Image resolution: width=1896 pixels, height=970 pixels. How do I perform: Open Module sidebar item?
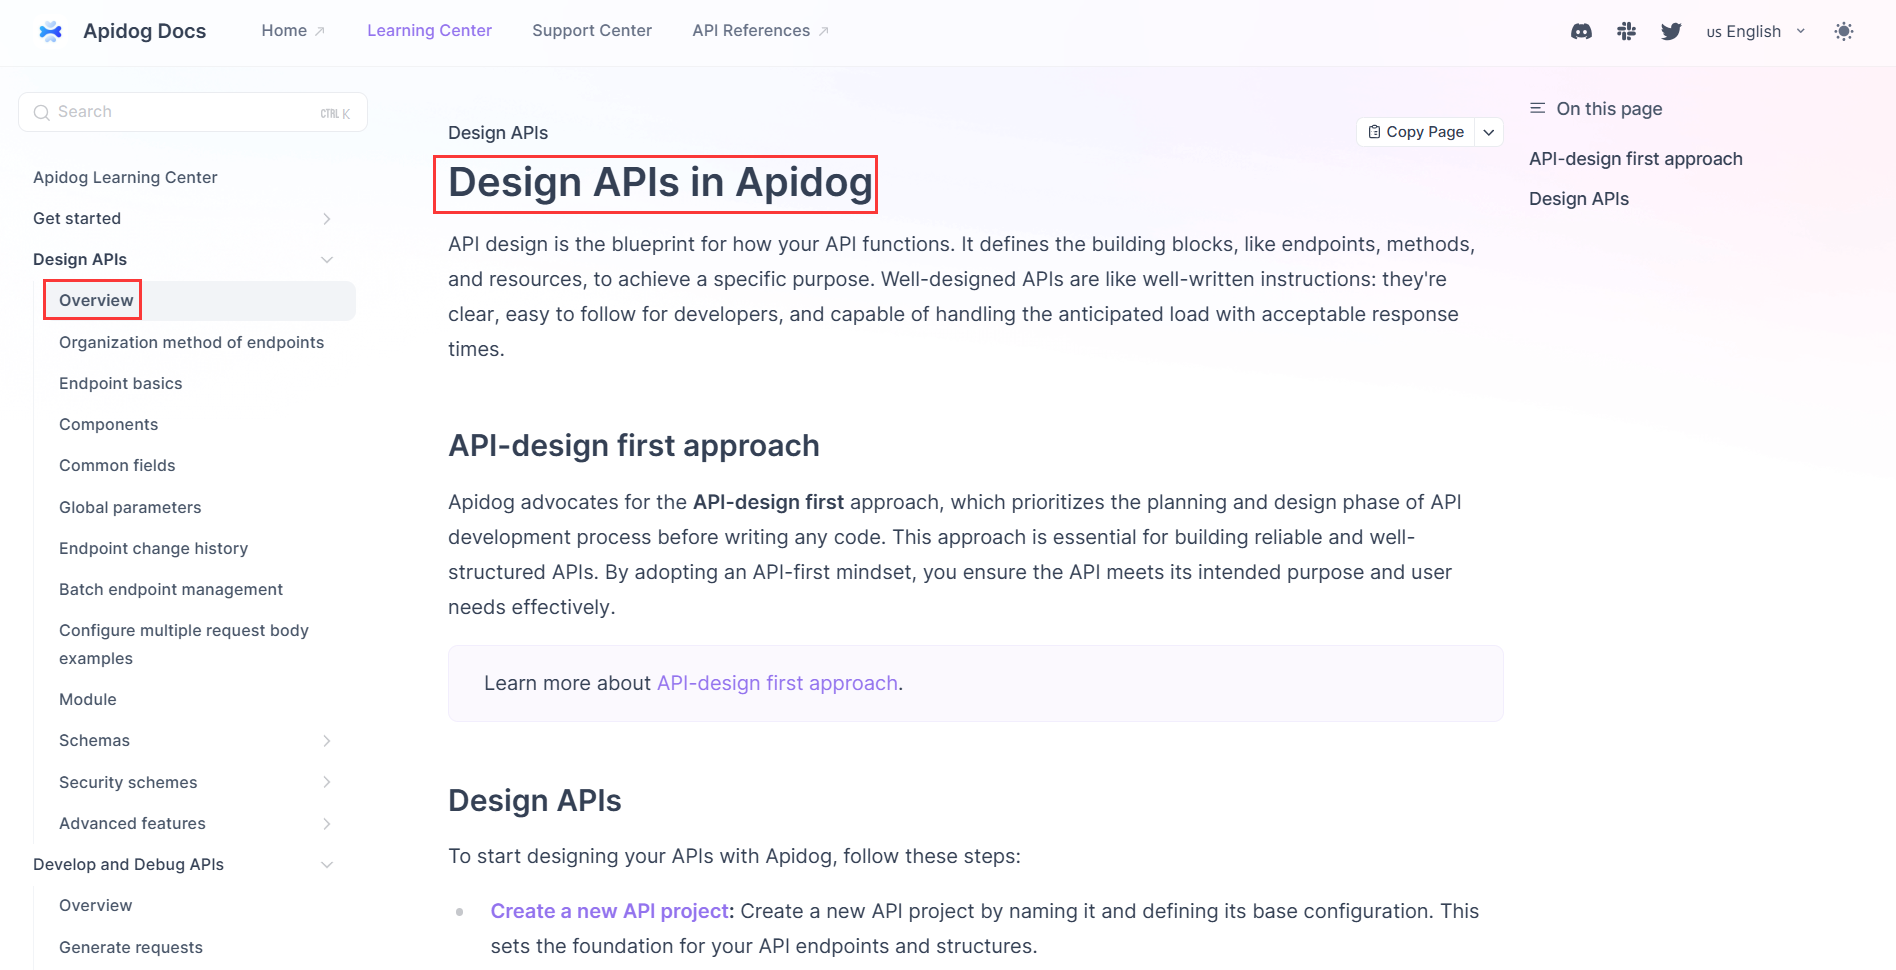tap(88, 699)
